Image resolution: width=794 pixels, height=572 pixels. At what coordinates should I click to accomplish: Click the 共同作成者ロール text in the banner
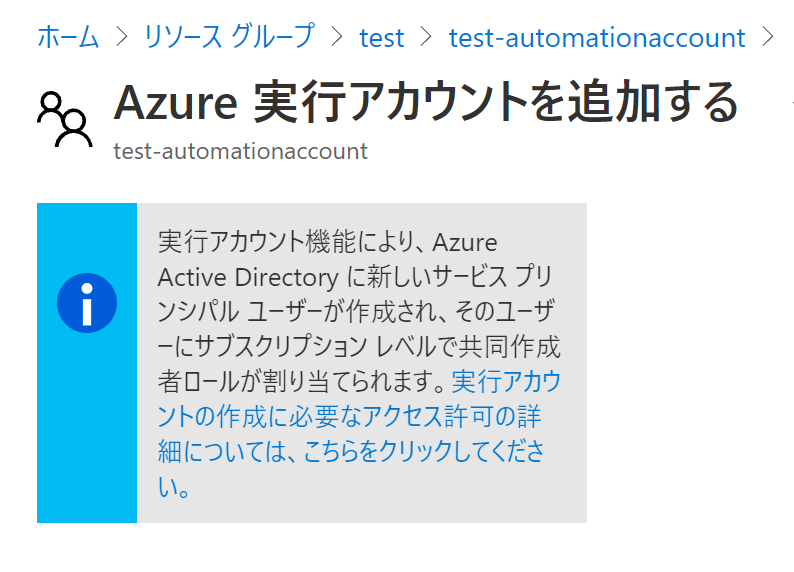(510, 347)
